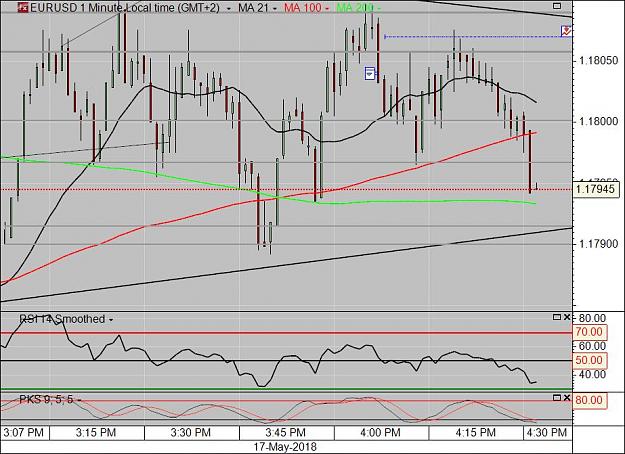Click the RSI axis 80.00 value
Viewport: 625px width, 454px height.
point(592,318)
